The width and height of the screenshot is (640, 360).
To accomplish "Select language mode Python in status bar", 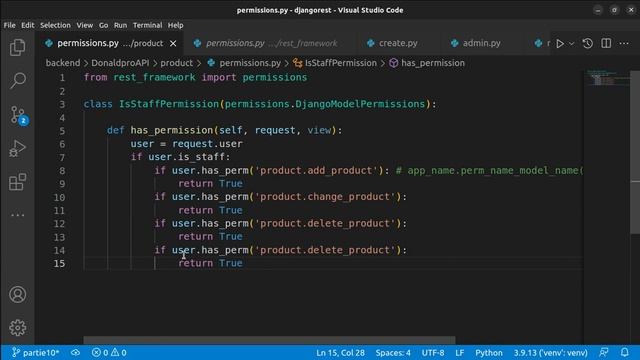I will (x=489, y=353).
